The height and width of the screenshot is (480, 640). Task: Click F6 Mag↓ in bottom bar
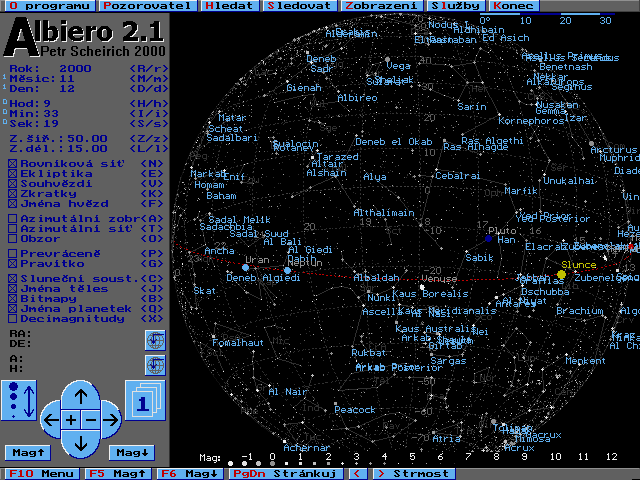[x=190, y=474]
